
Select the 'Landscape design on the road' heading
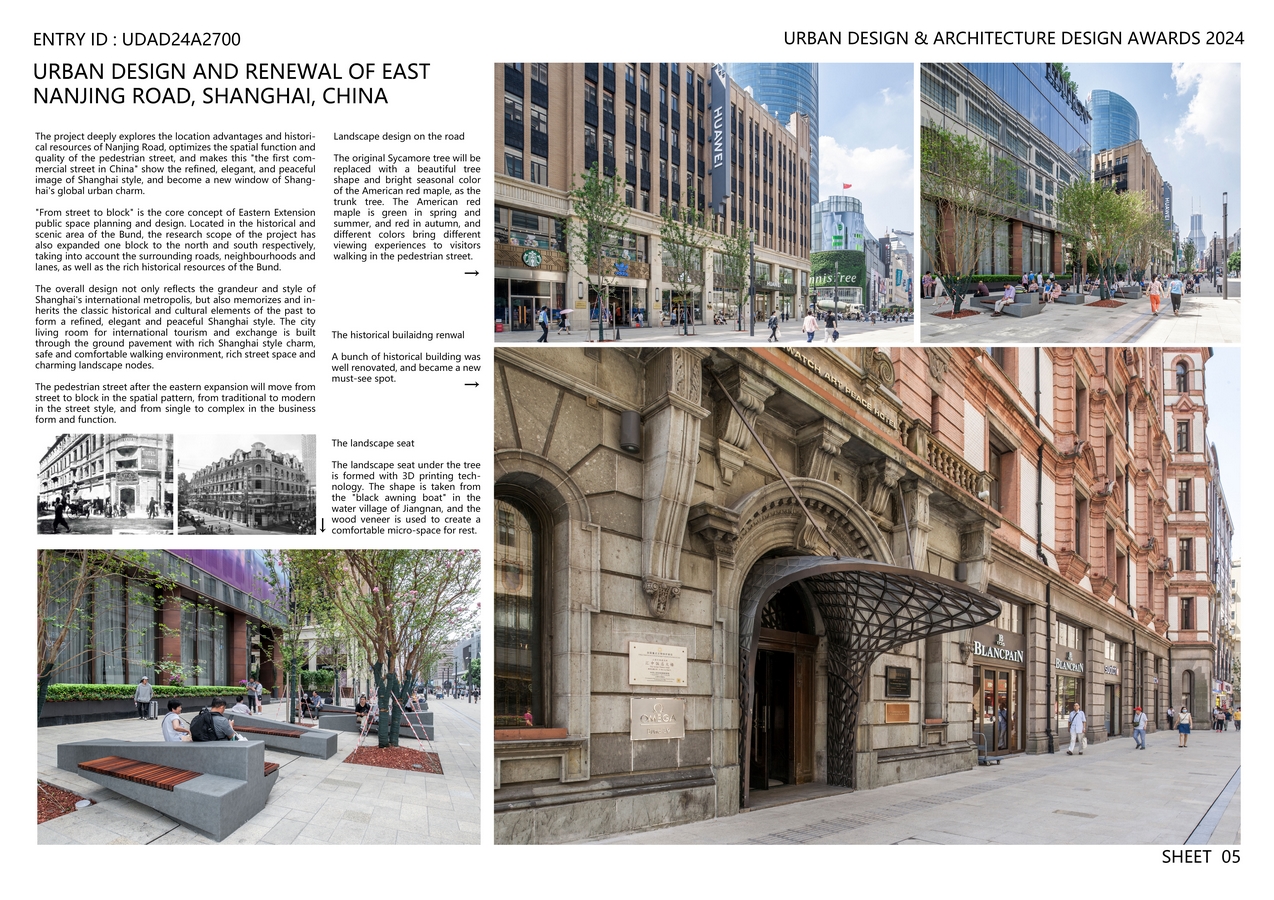point(399,136)
